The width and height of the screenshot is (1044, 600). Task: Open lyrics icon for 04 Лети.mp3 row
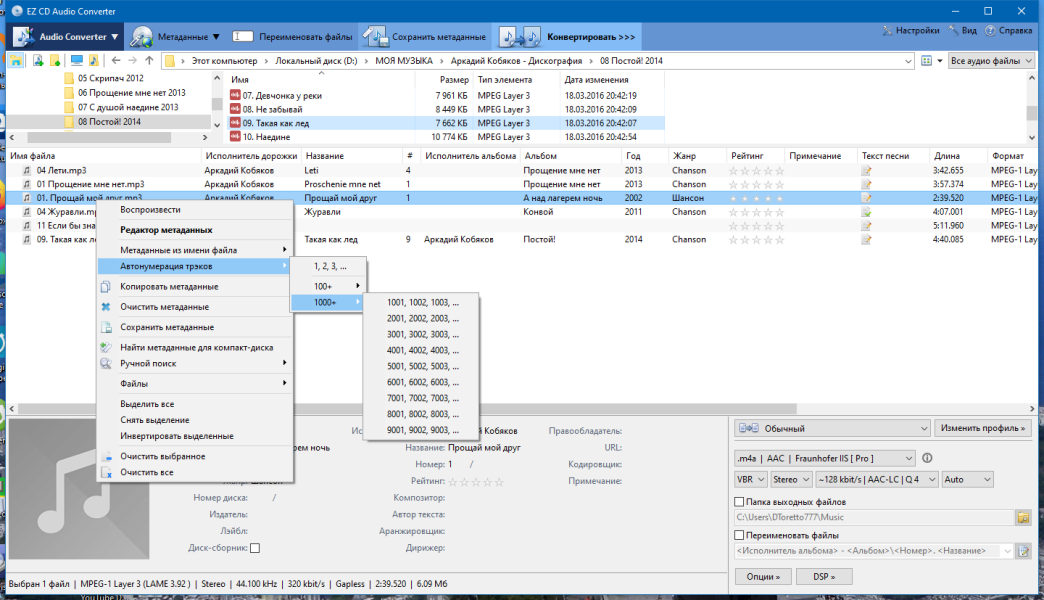coord(866,170)
